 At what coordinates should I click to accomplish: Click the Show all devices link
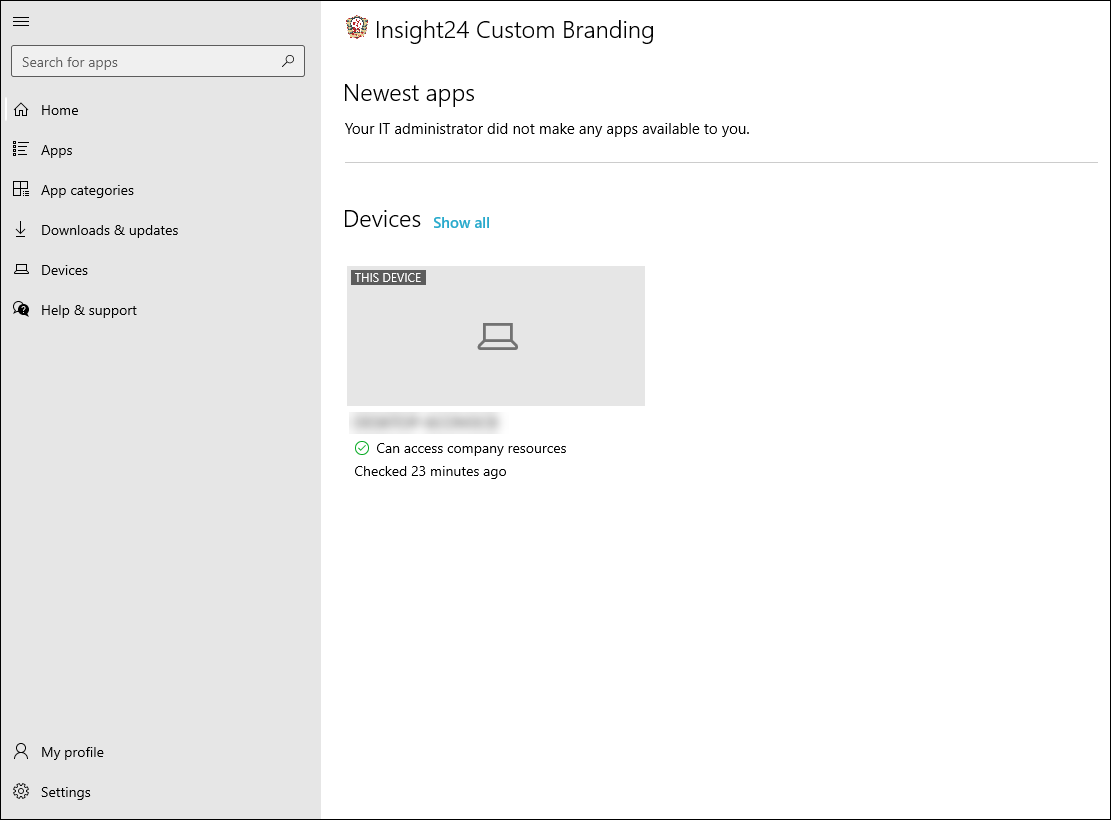click(461, 223)
